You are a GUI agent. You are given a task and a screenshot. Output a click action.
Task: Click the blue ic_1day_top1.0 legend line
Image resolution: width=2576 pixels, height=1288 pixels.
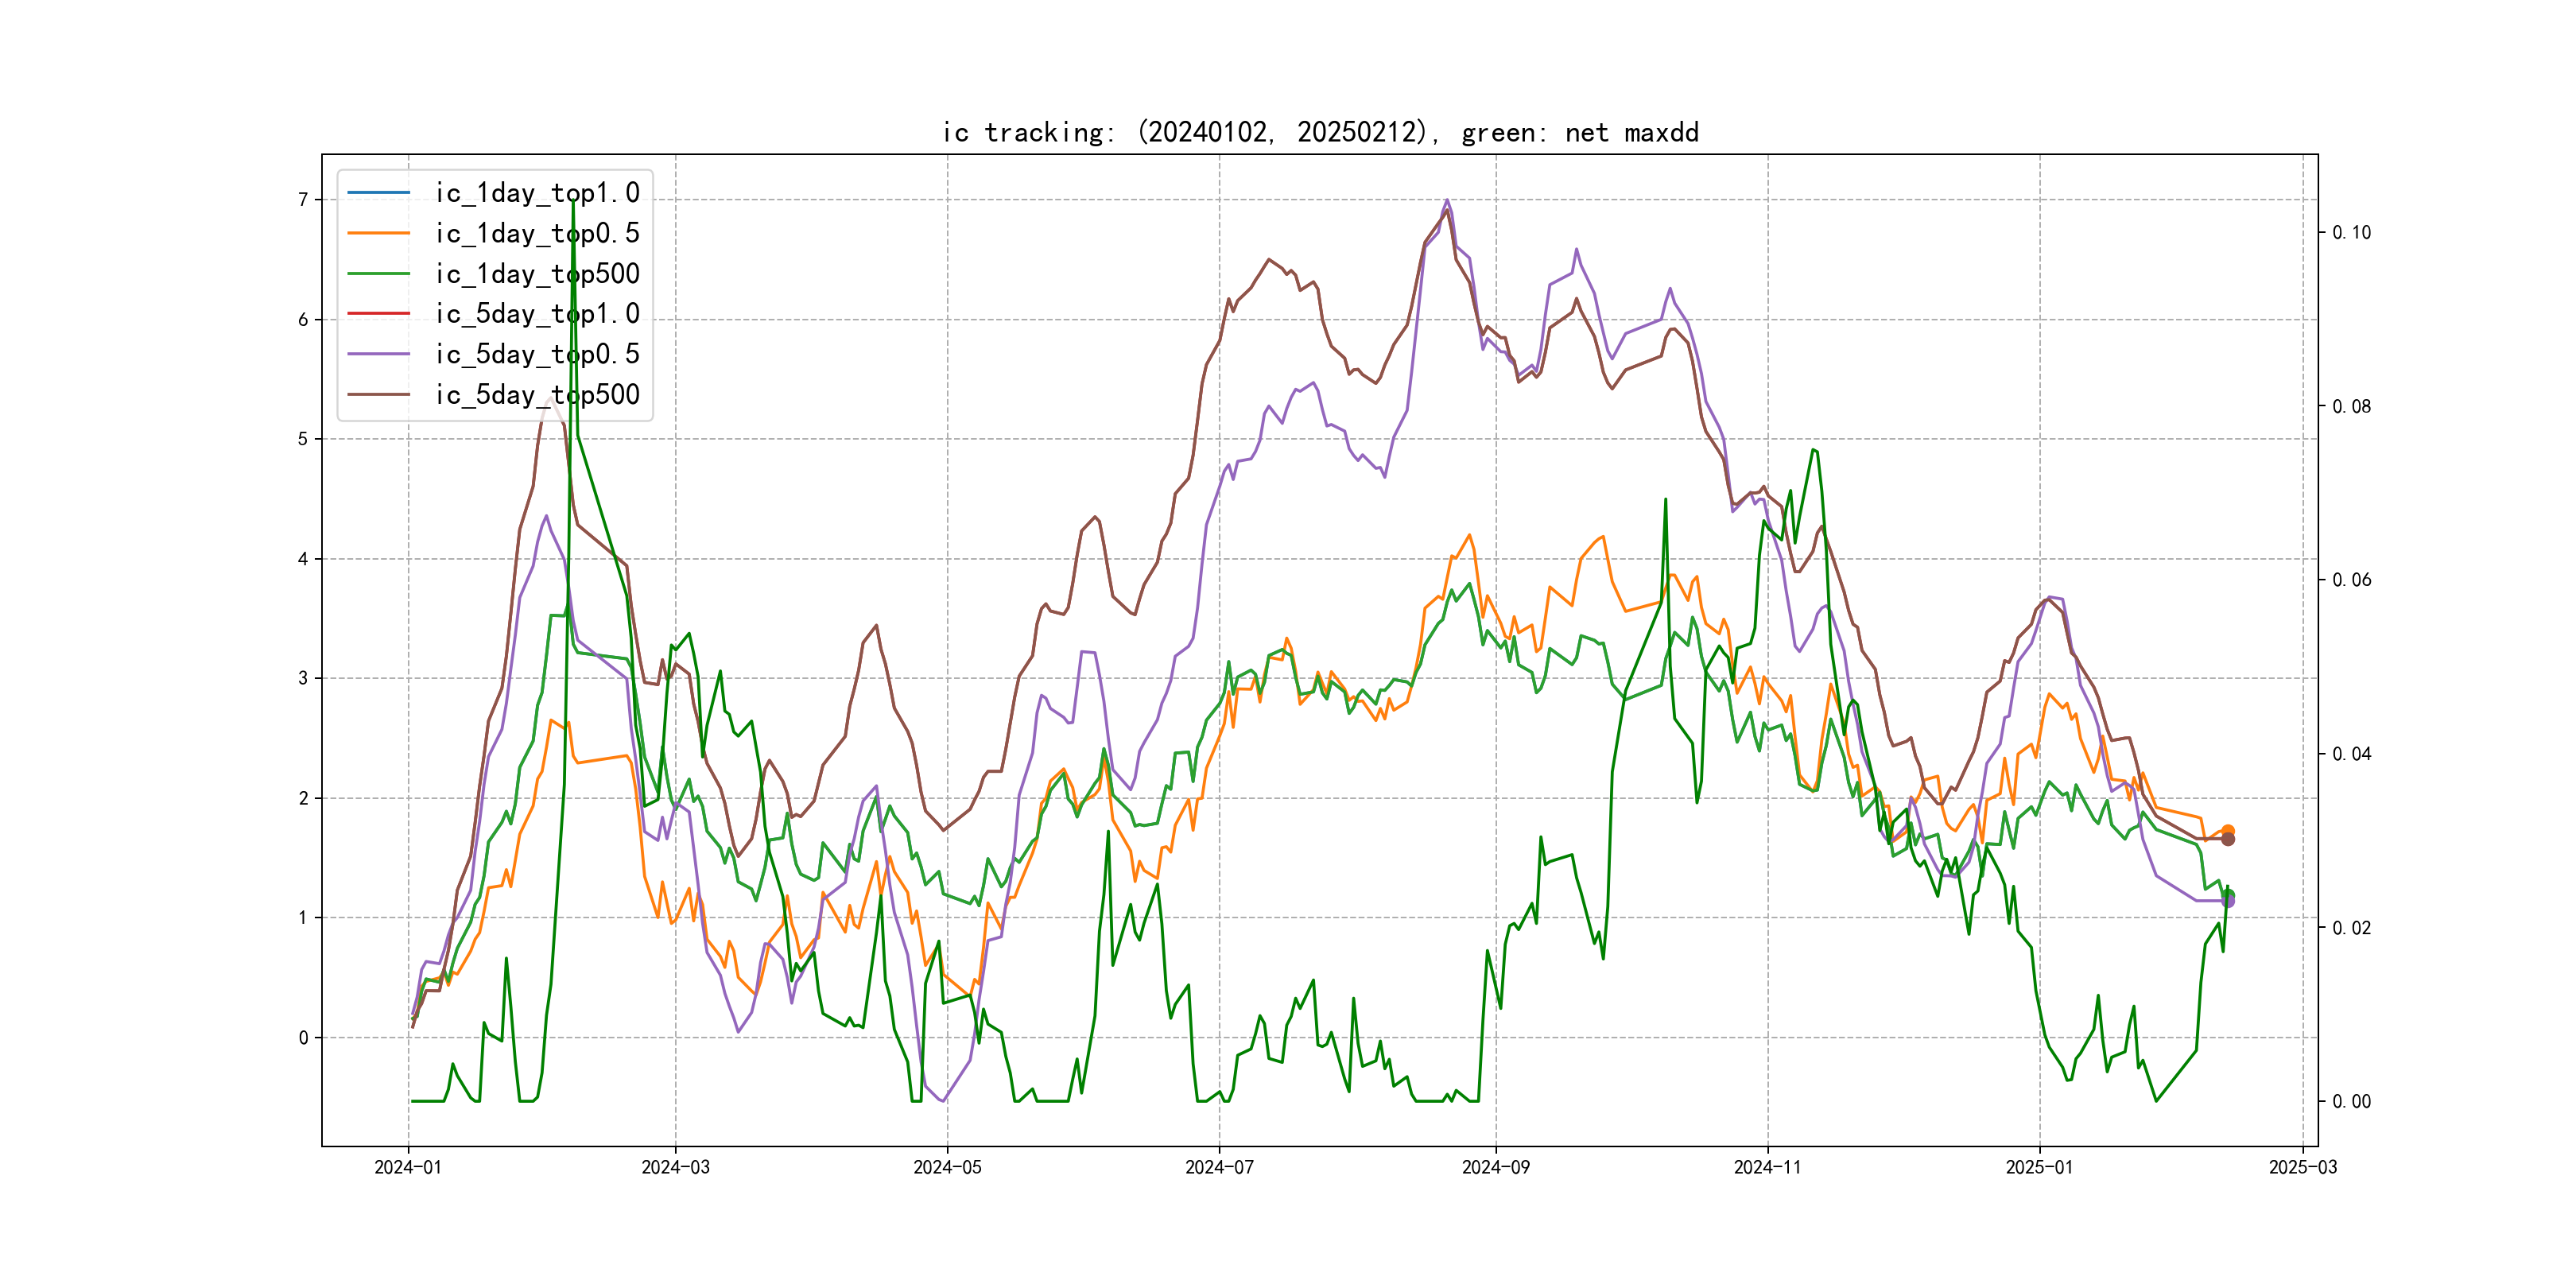click(378, 192)
